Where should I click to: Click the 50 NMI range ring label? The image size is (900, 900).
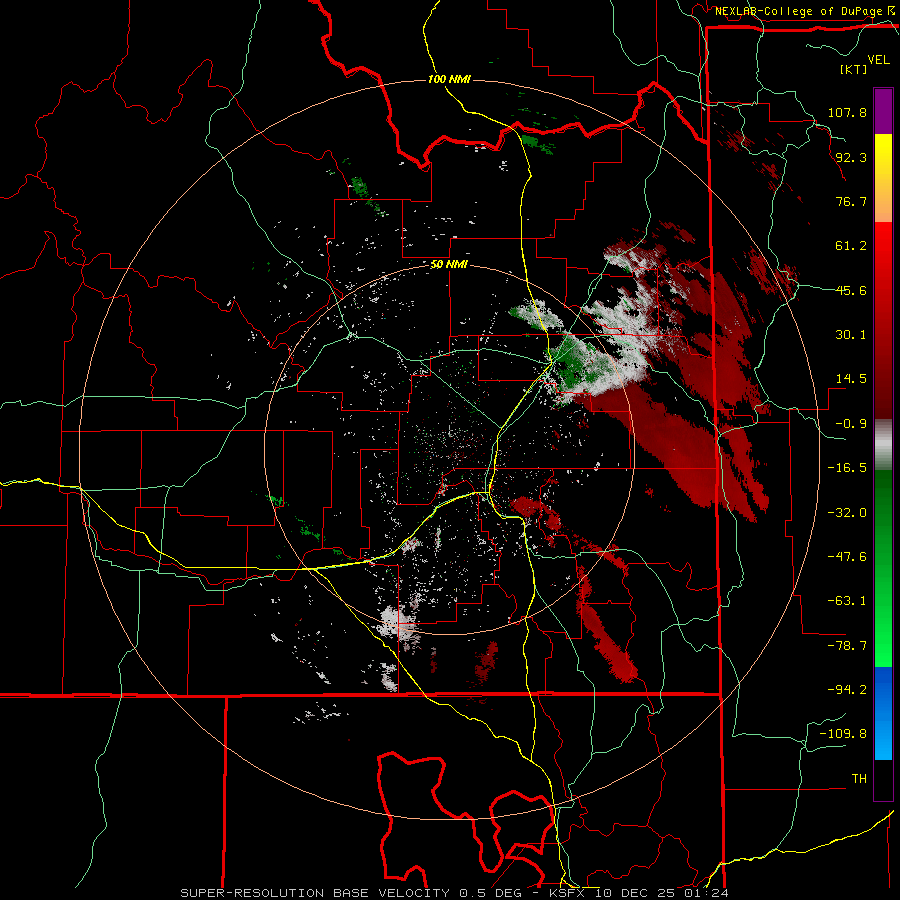[449, 265]
